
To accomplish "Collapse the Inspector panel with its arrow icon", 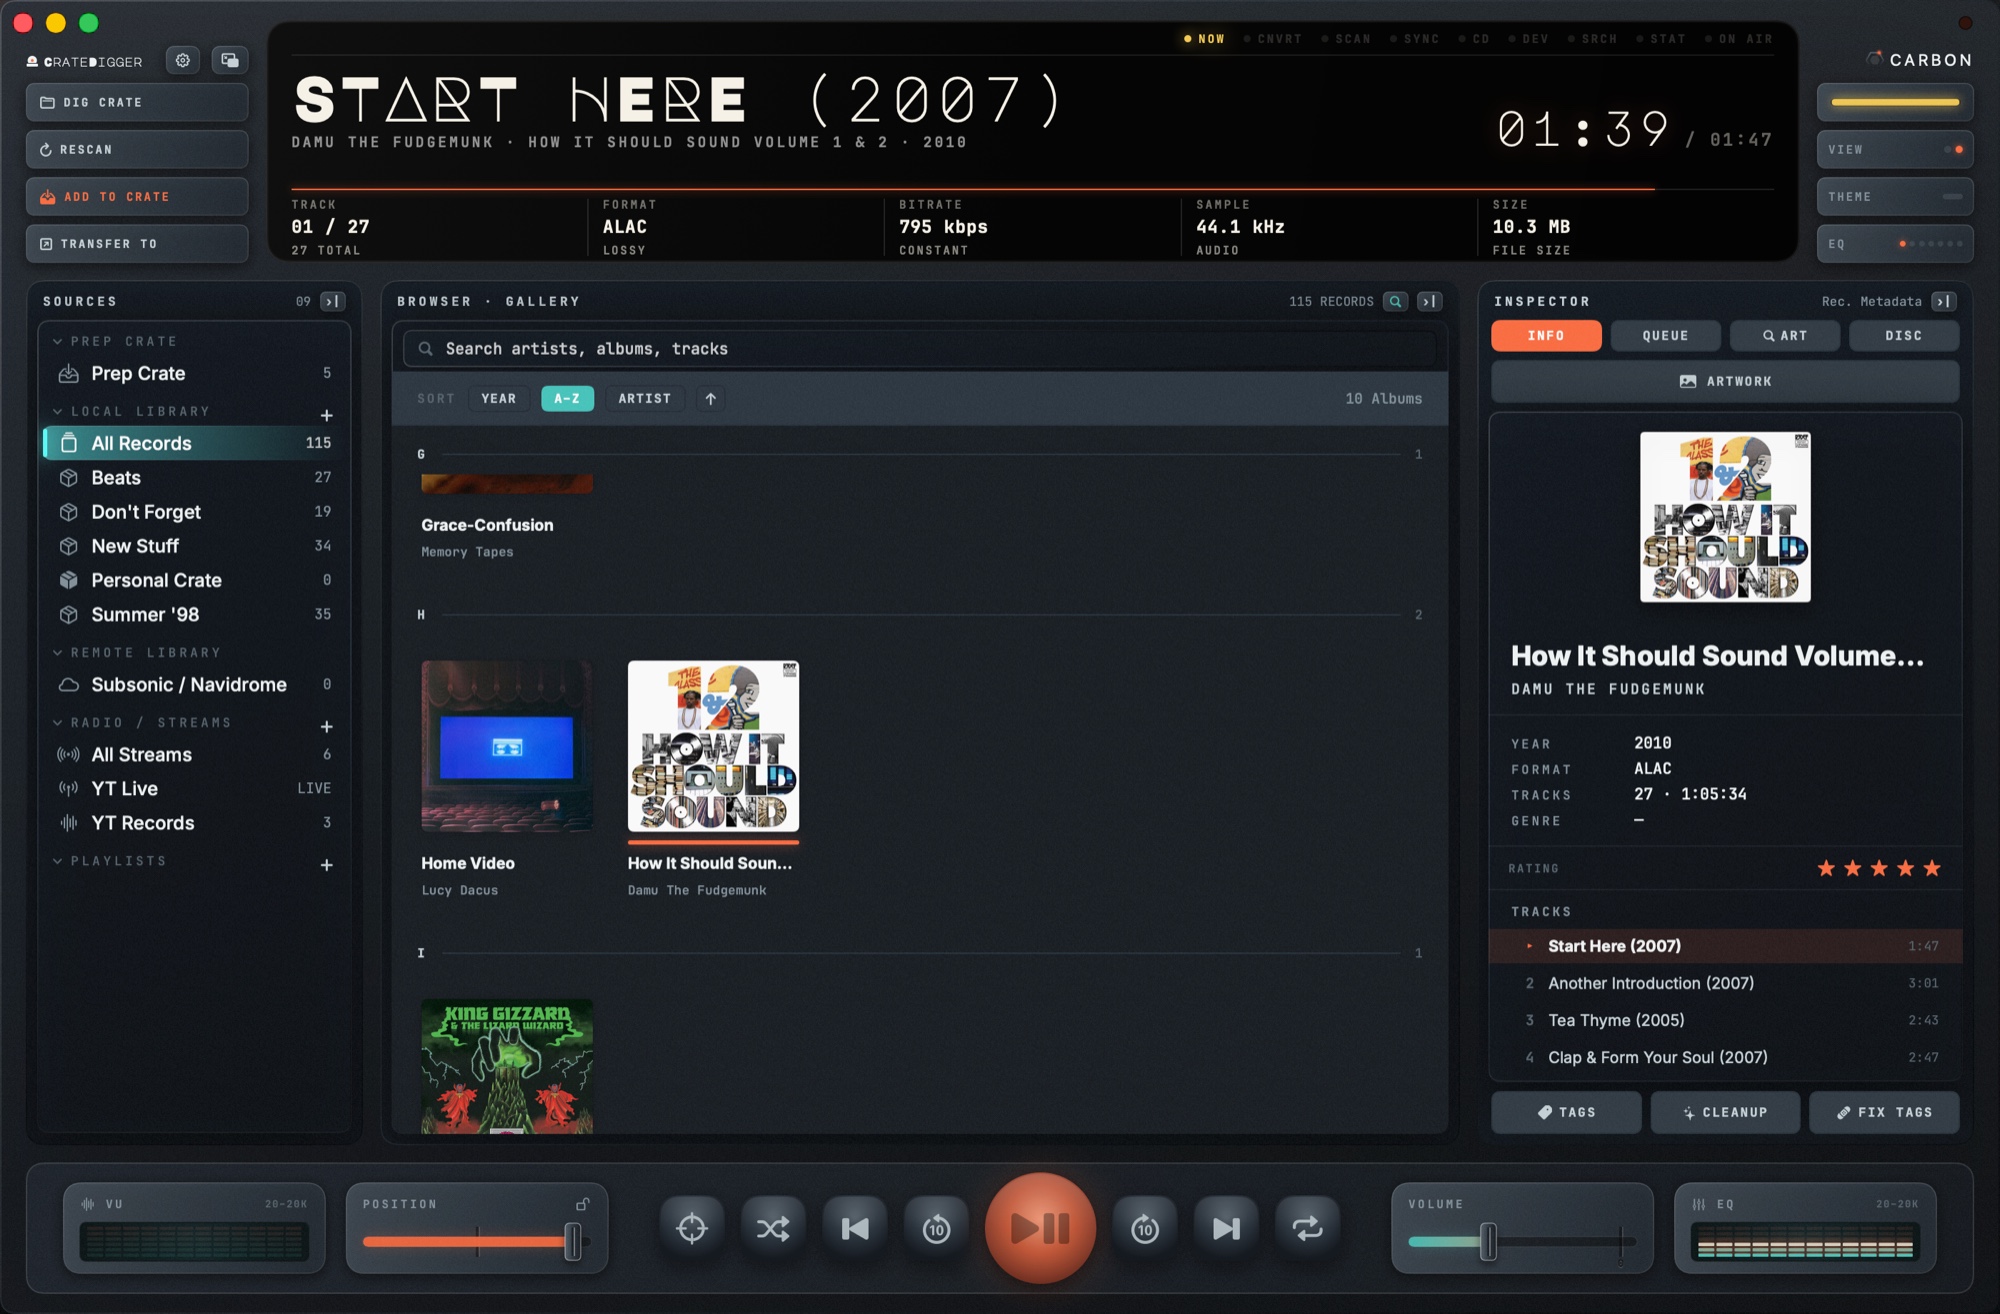I will [1944, 301].
